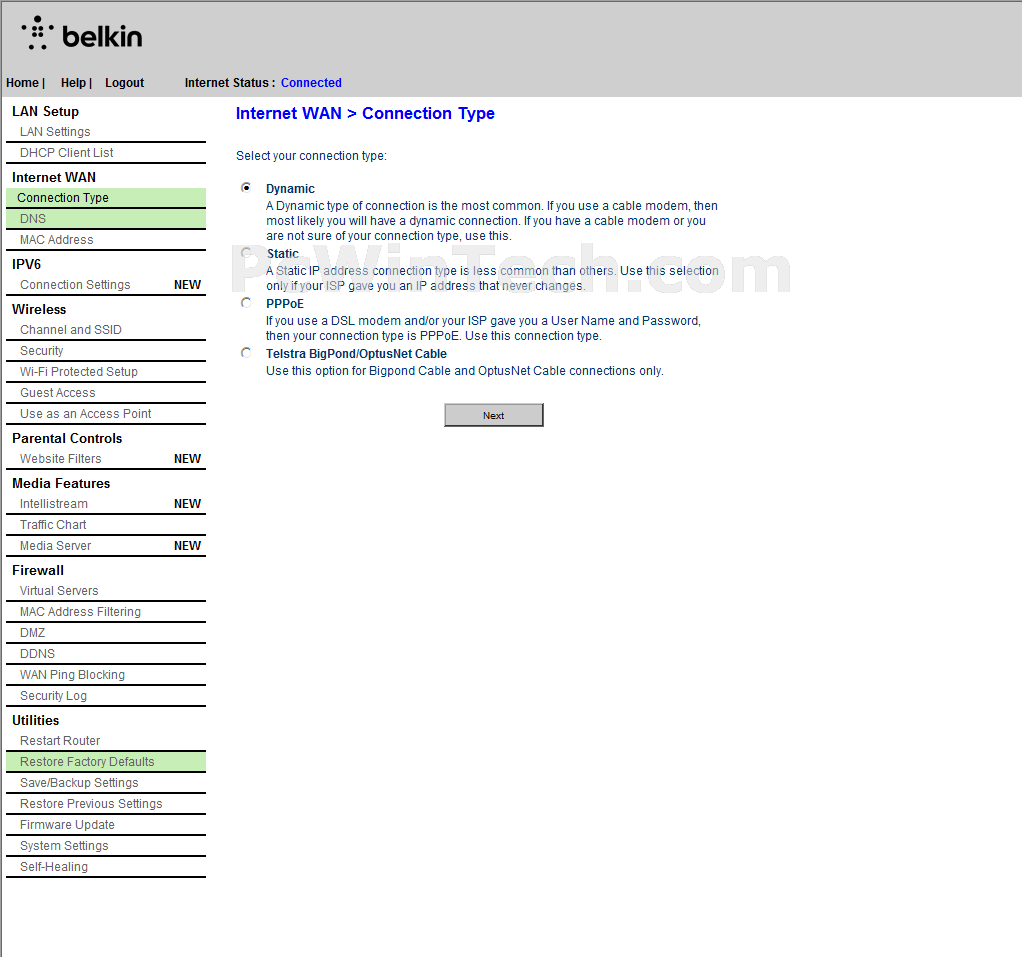1022x957 pixels.
Task: Click the PPPoE option label
Action: coord(285,304)
